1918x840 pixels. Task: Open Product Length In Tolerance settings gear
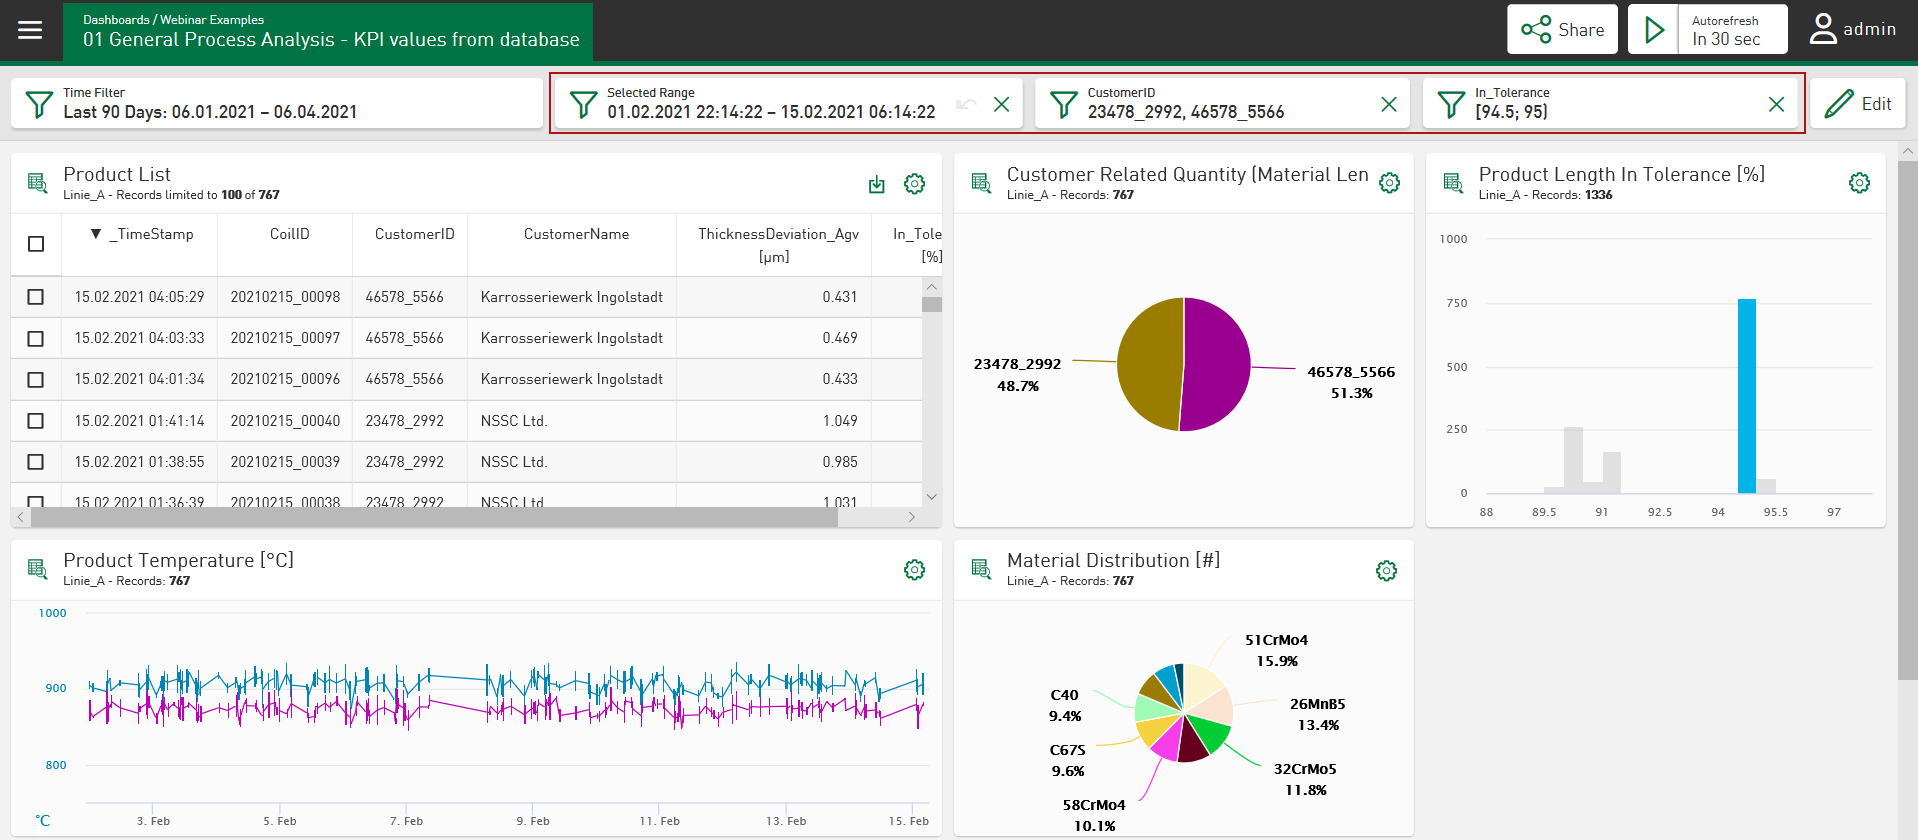pos(1859,183)
